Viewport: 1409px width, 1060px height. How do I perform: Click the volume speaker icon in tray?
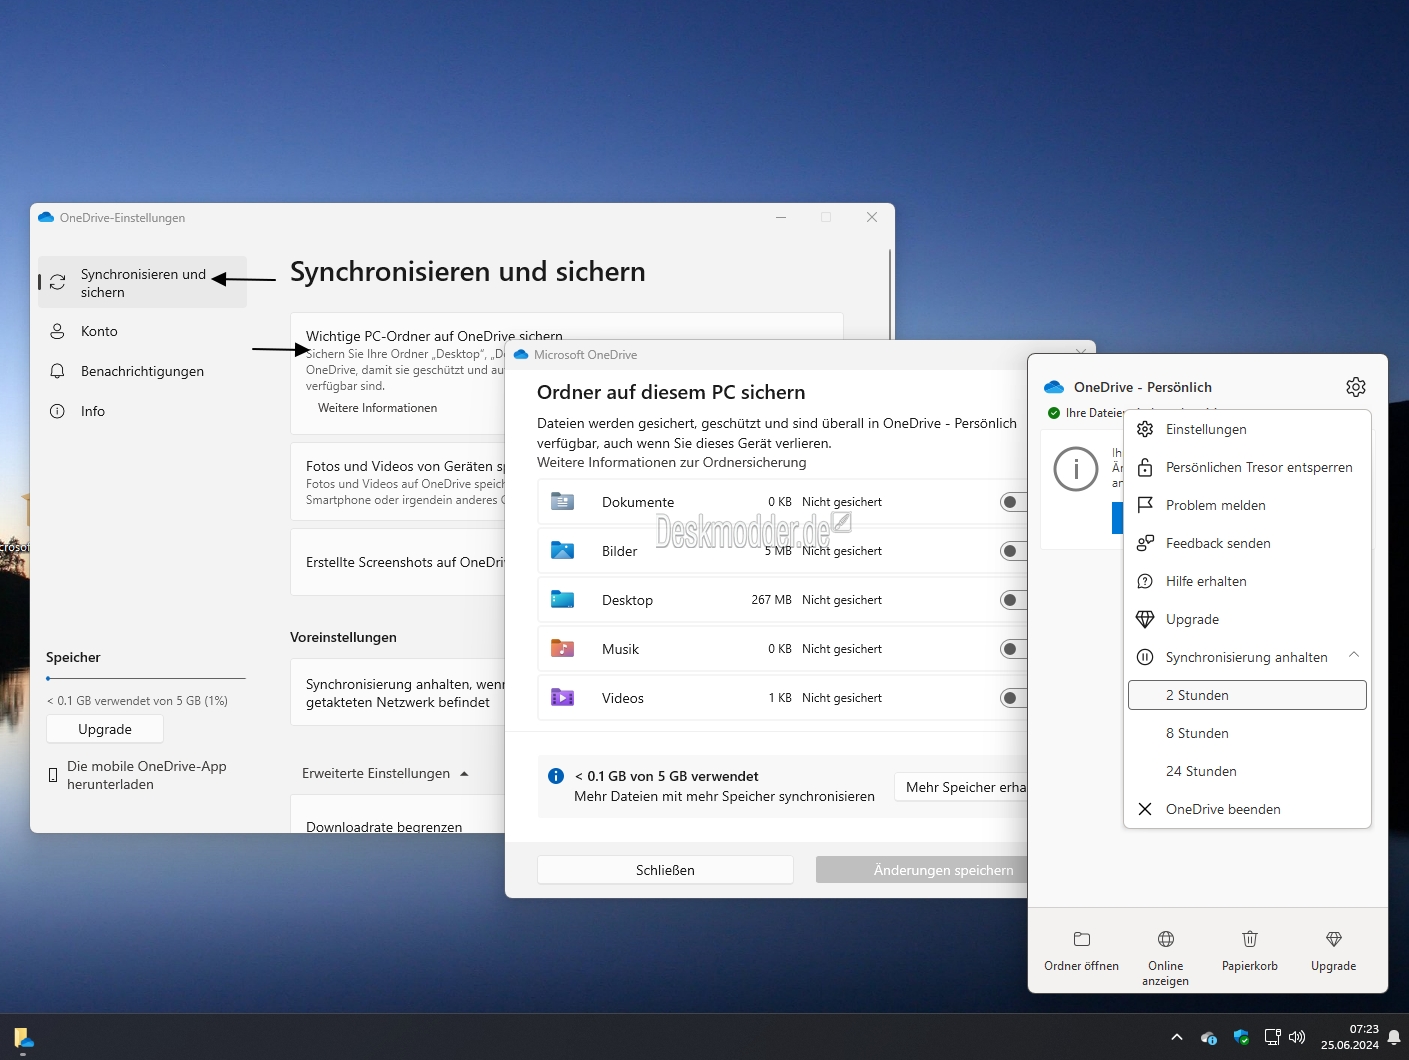click(x=1297, y=1037)
